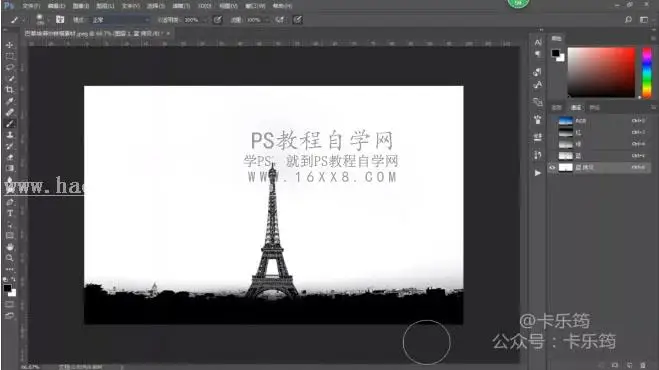
Task: Reset default colors in toolbox
Action: 5,279
